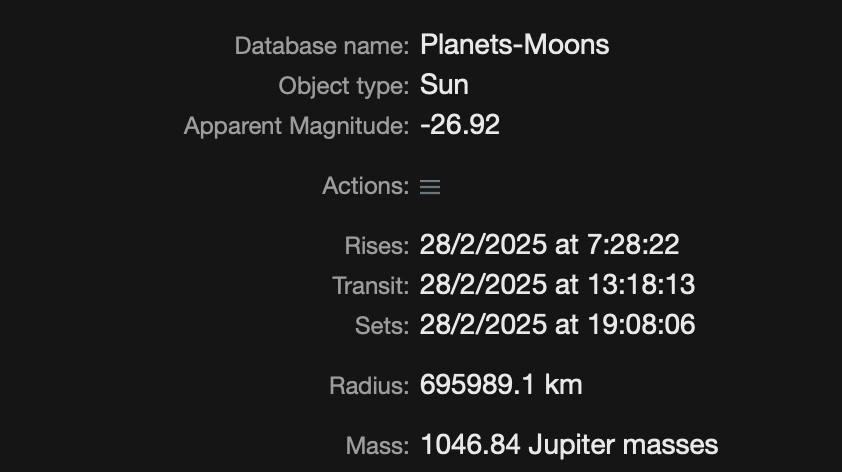Image resolution: width=842 pixels, height=472 pixels.
Task: Click the Actions label
Action: click(x=365, y=186)
